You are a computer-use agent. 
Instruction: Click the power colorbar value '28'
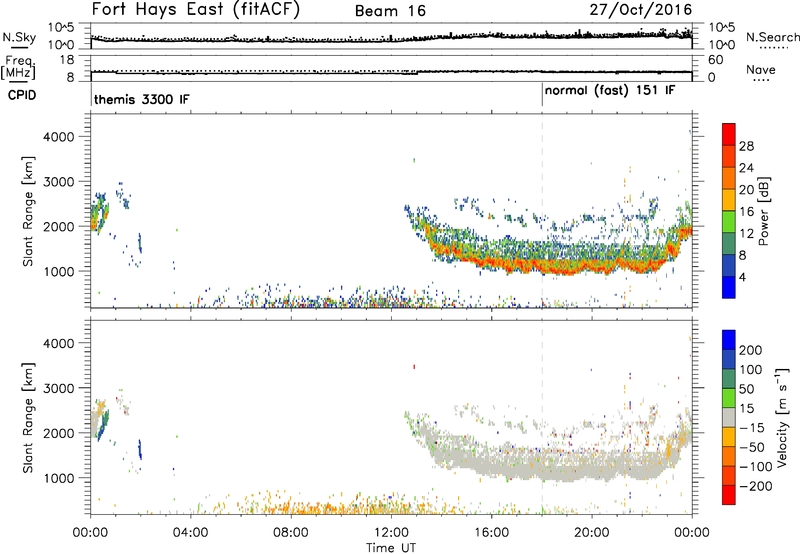(x=746, y=146)
